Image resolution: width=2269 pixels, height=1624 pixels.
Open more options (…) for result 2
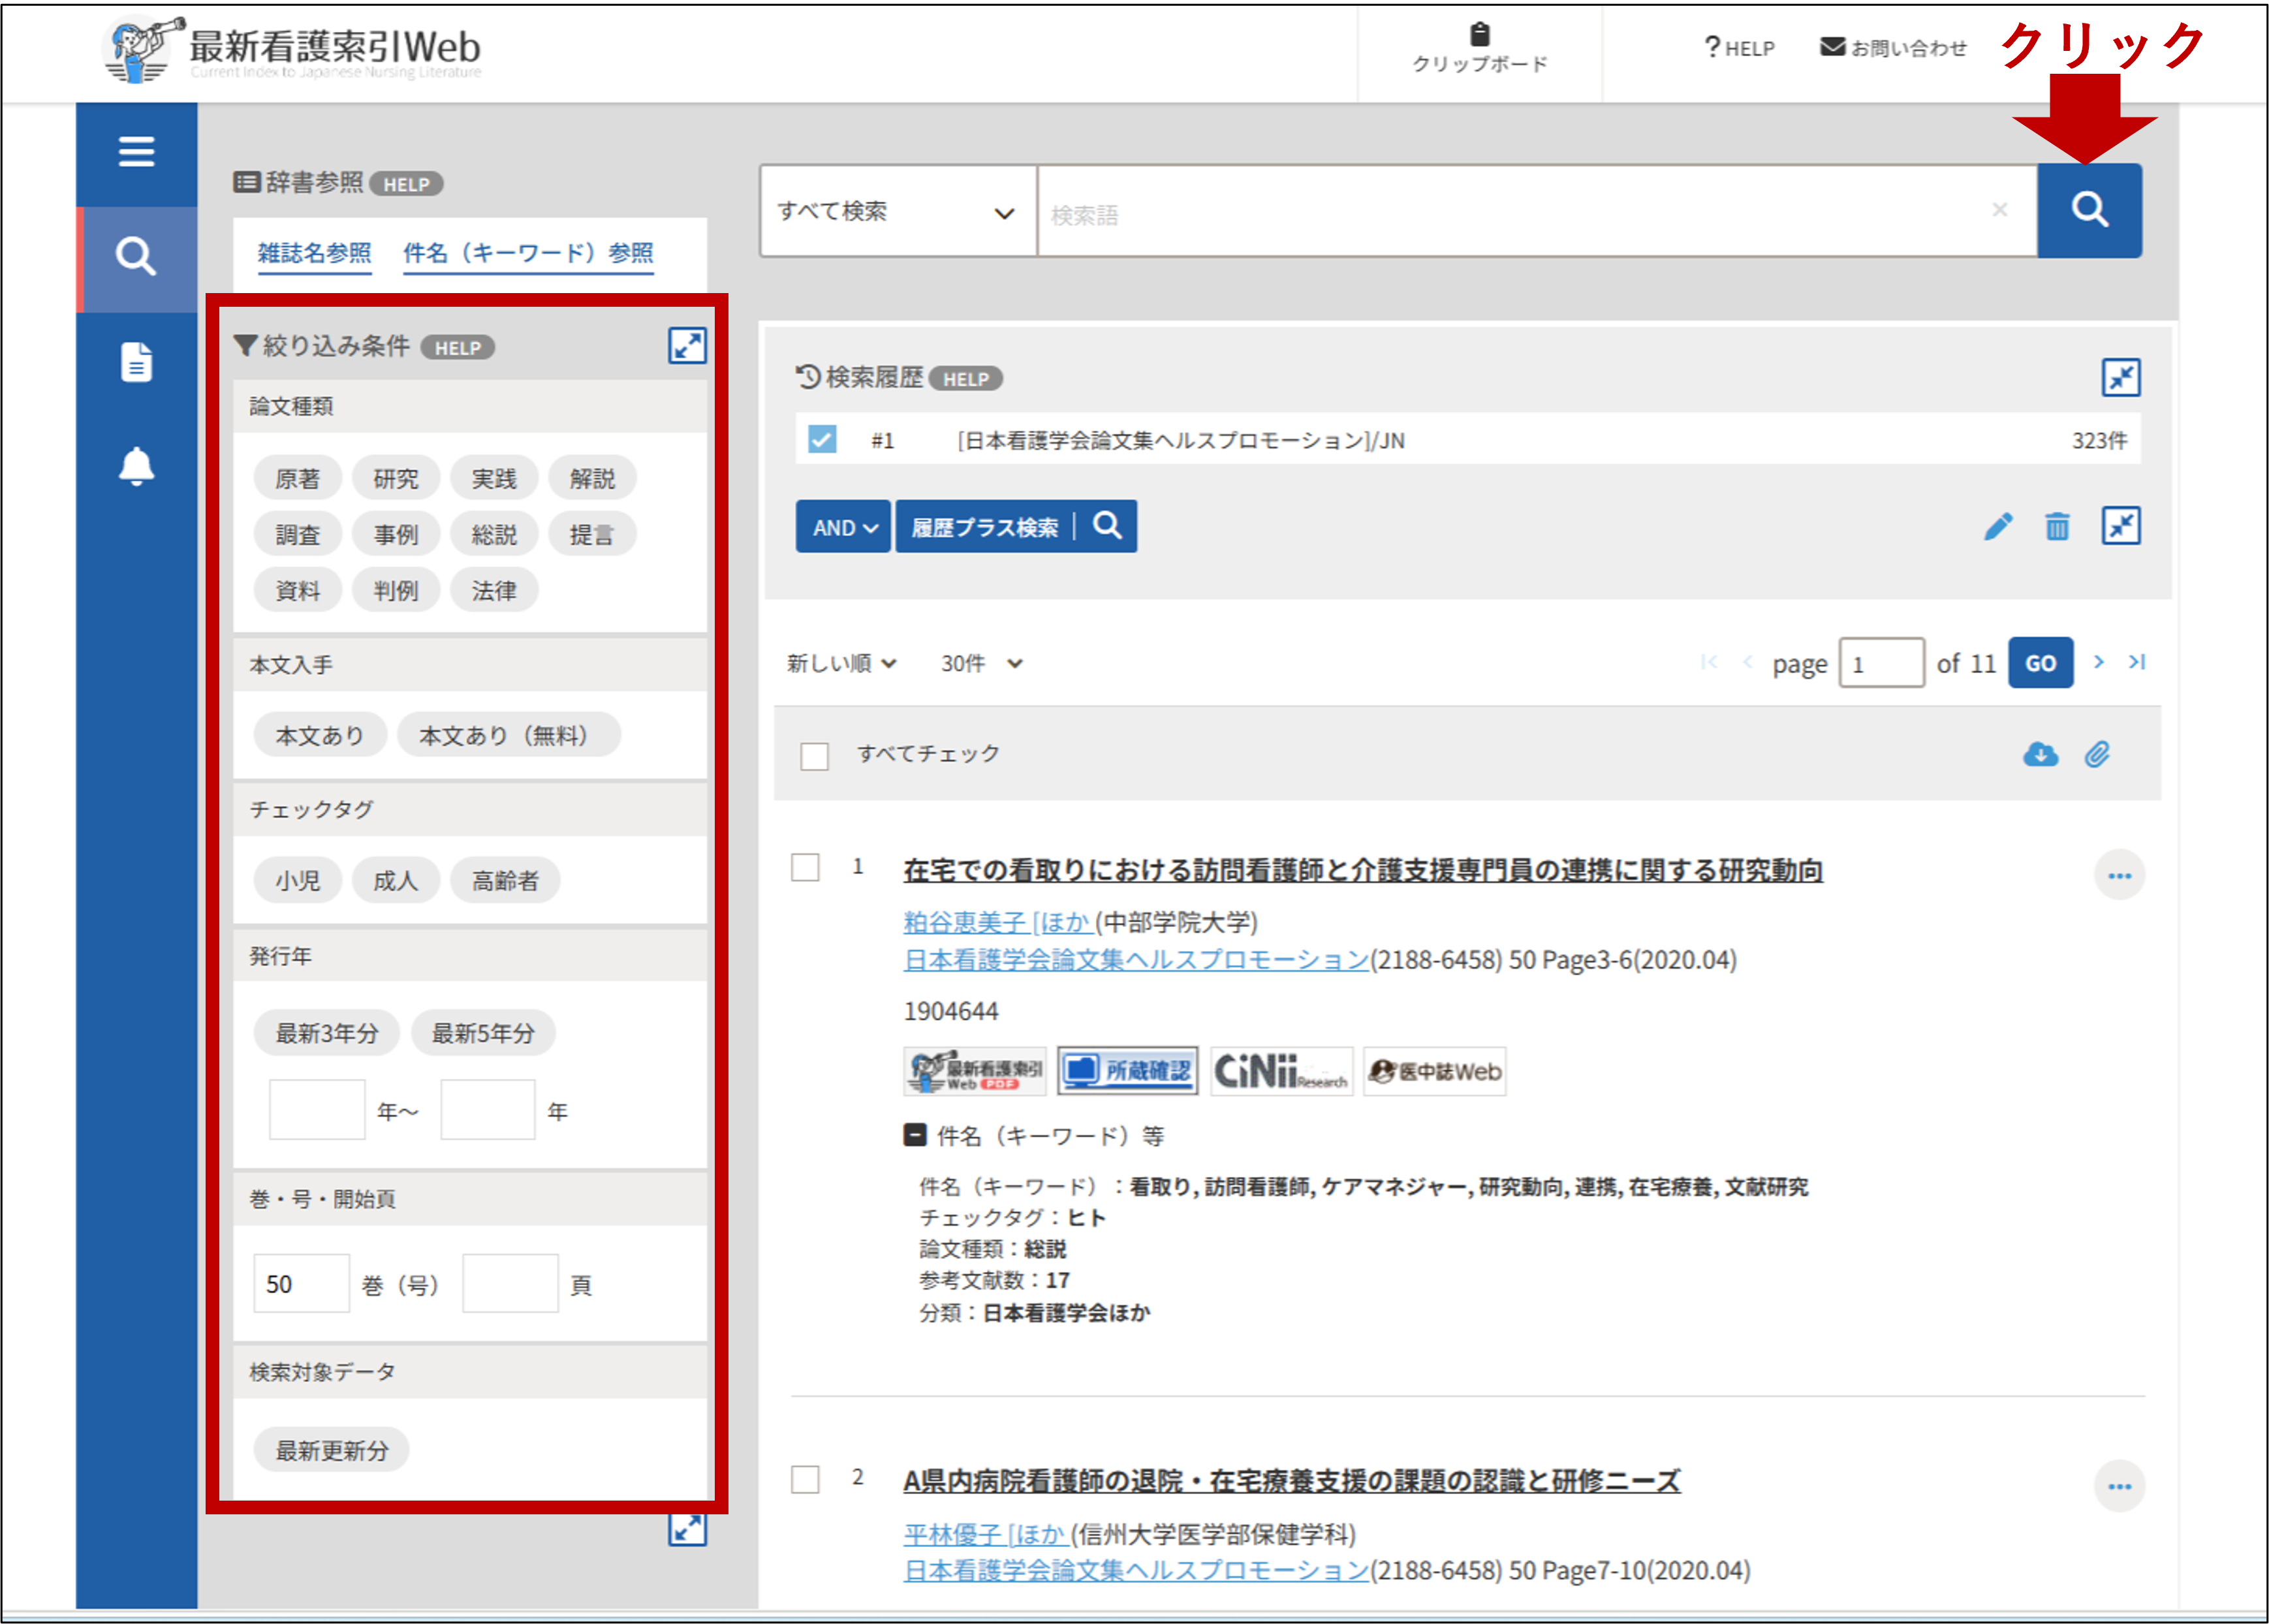point(2119,1486)
